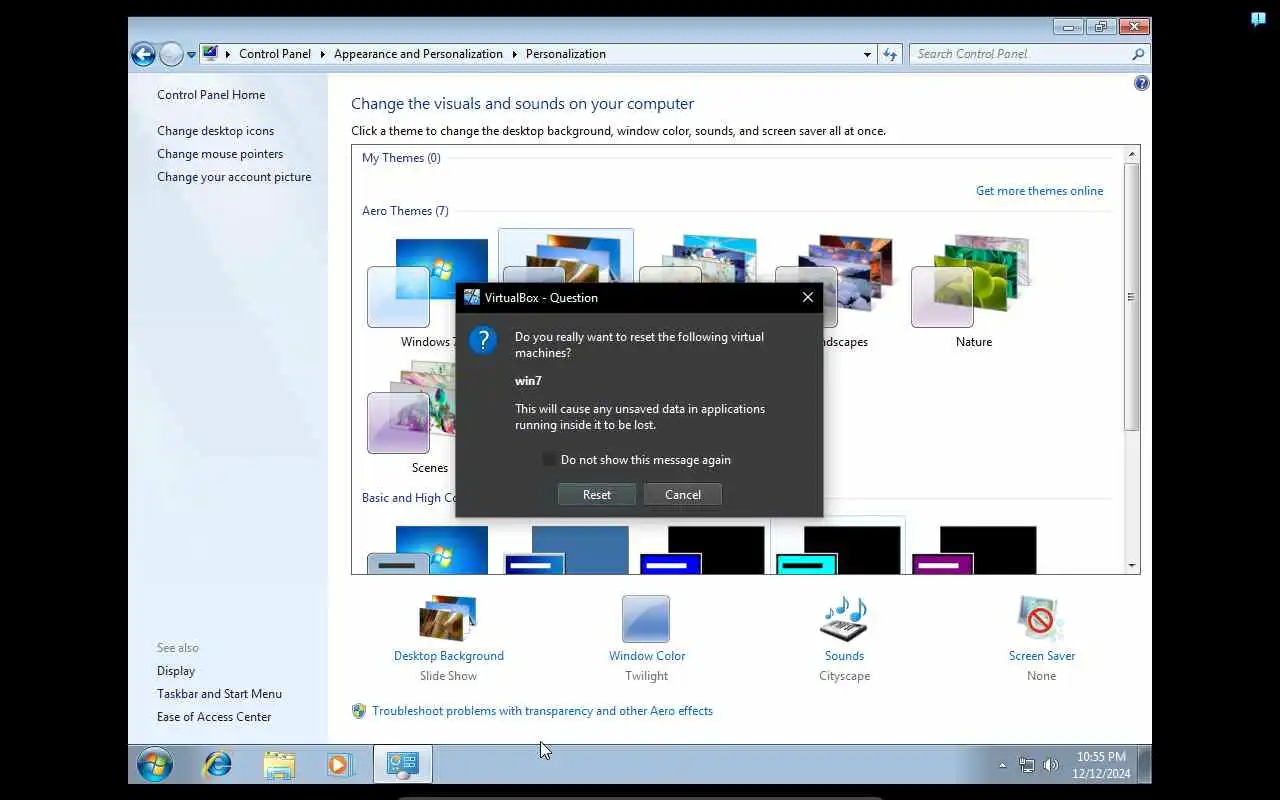Click Control Panel breadcrumb segment
This screenshot has height=800, width=1280.
tap(275, 54)
